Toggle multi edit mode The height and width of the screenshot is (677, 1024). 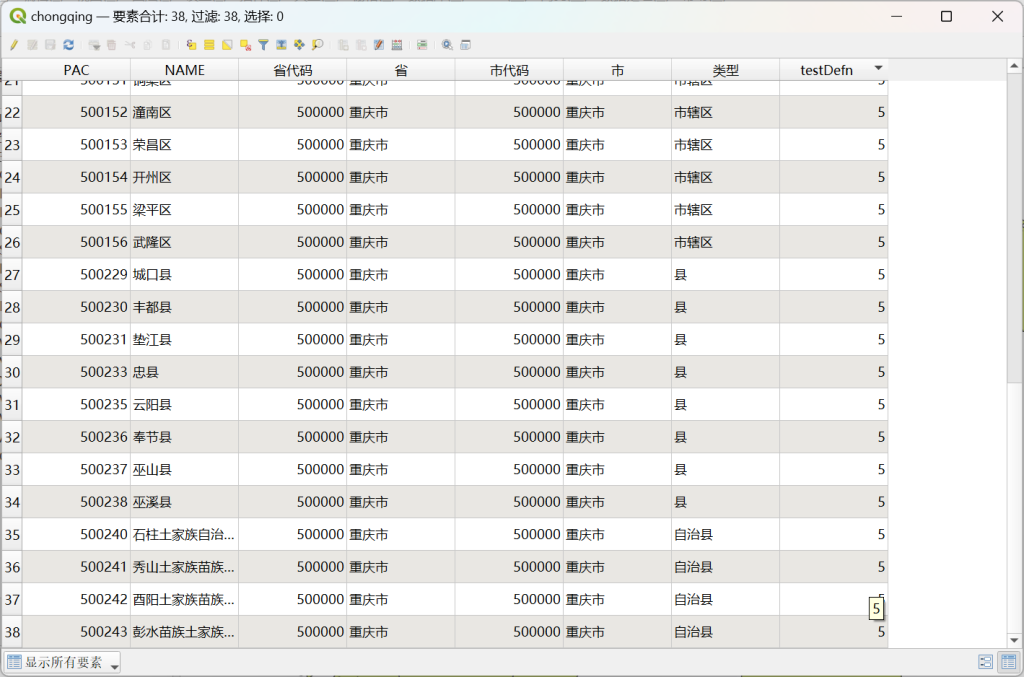point(32,45)
